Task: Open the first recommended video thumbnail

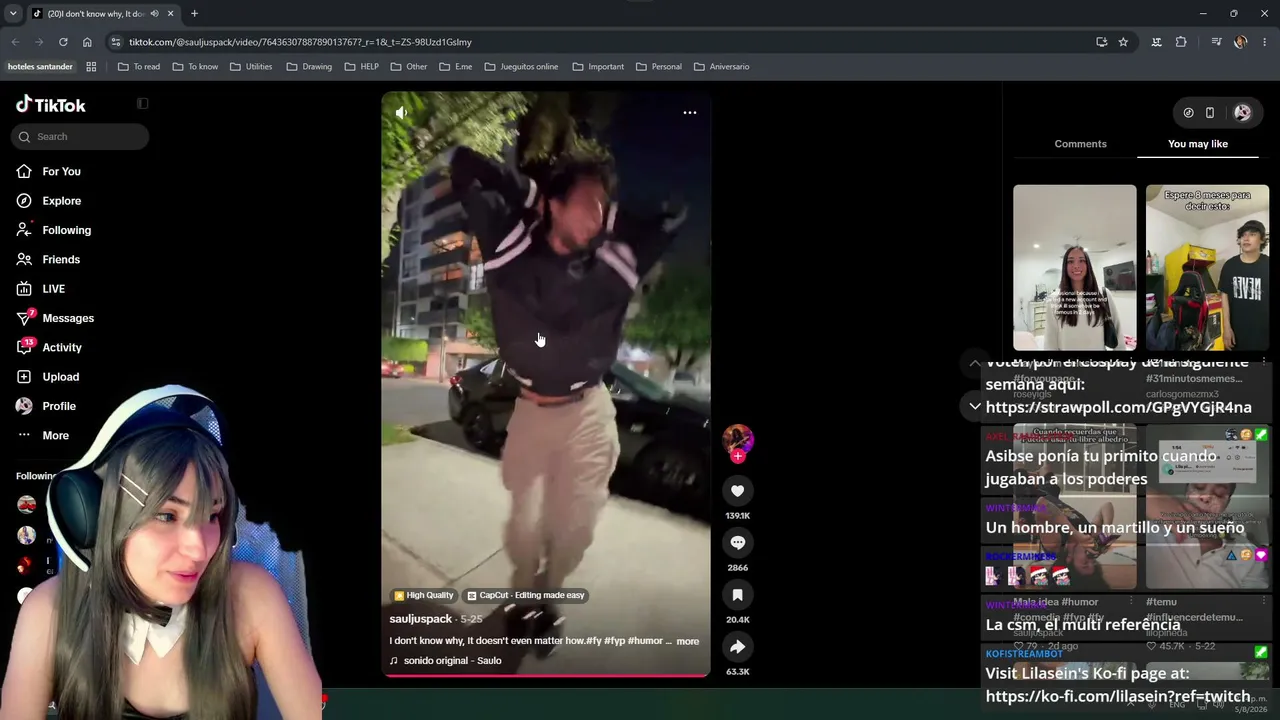Action: pos(1075,267)
